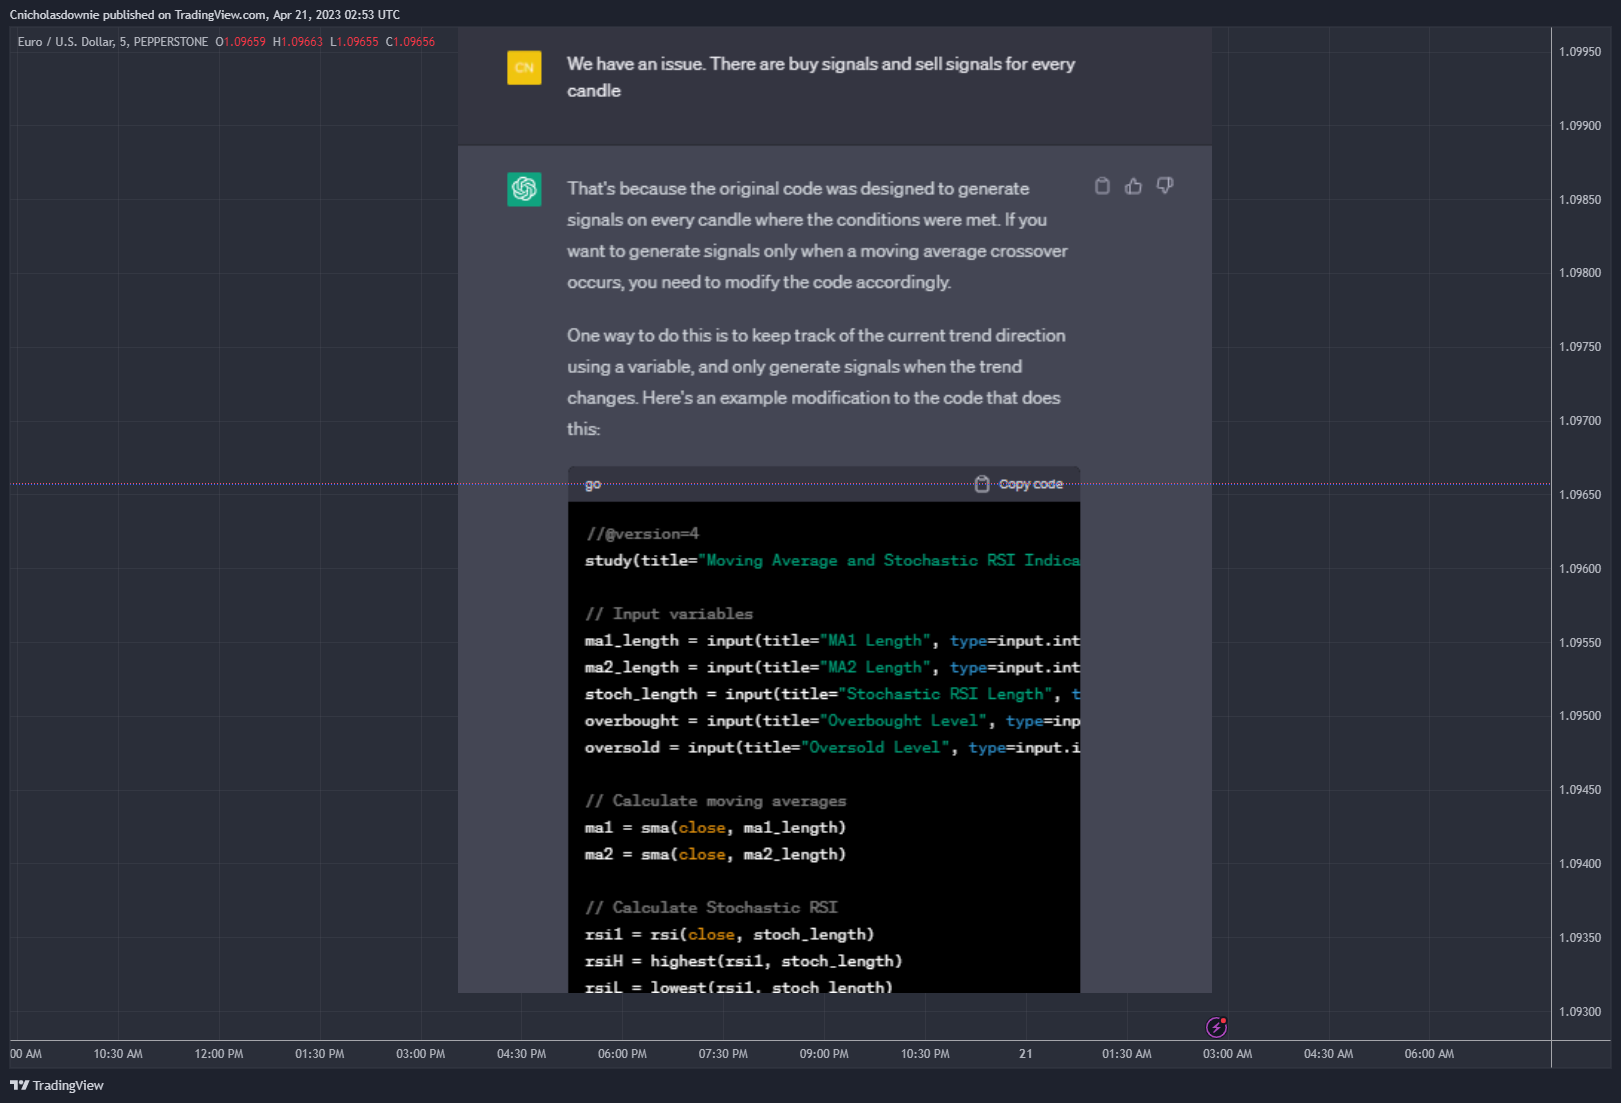Click the PEPPERSTONE broker label

click(171, 42)
